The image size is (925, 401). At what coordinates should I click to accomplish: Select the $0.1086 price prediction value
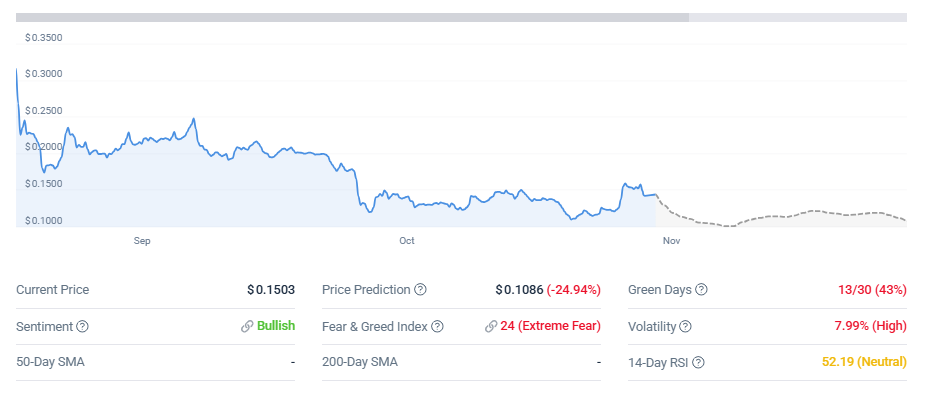pyautogui.click(x=519, y=290)
